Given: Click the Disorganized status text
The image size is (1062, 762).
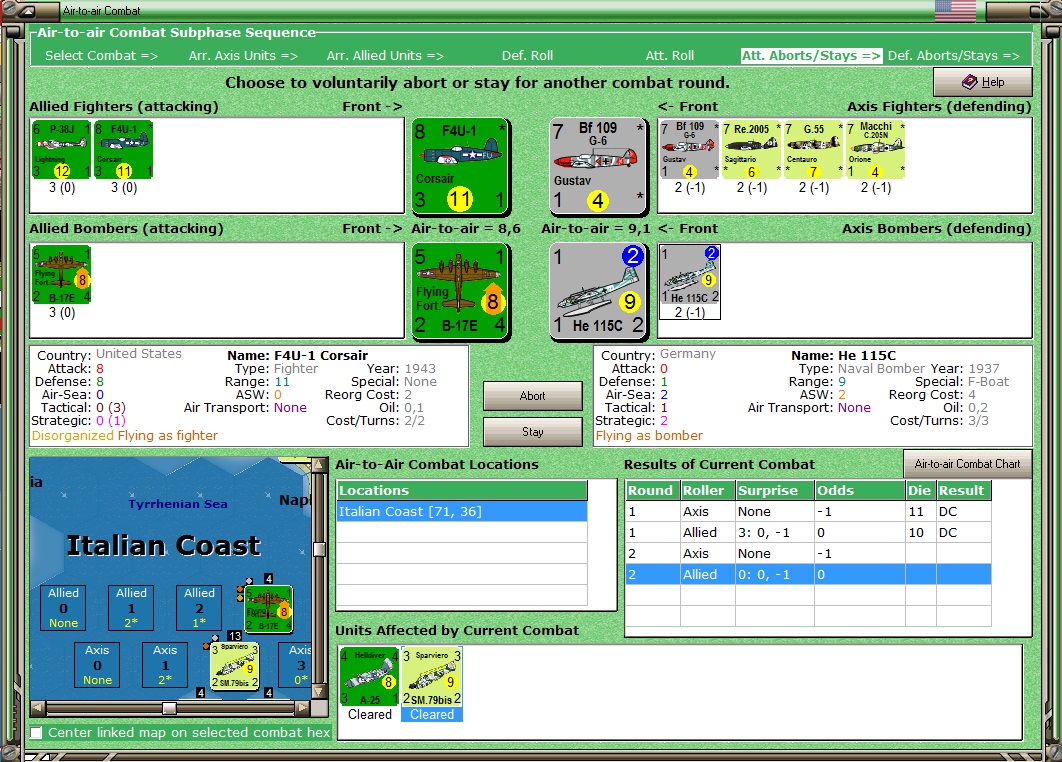Looking at the screenshot, I should [x=72, y=436].
